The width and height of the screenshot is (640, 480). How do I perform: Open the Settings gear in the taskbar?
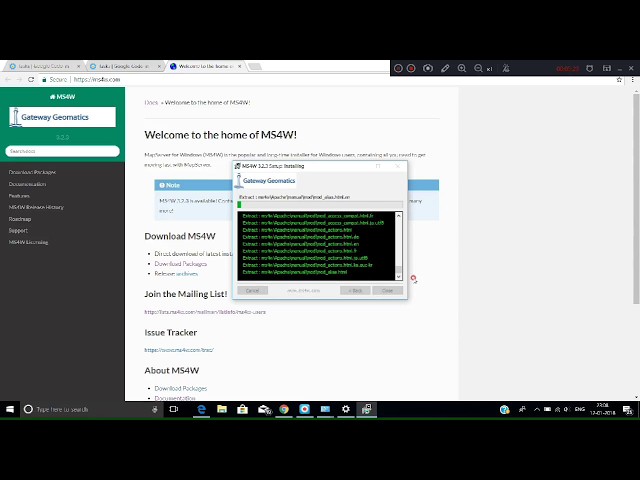tap(346, 409)
